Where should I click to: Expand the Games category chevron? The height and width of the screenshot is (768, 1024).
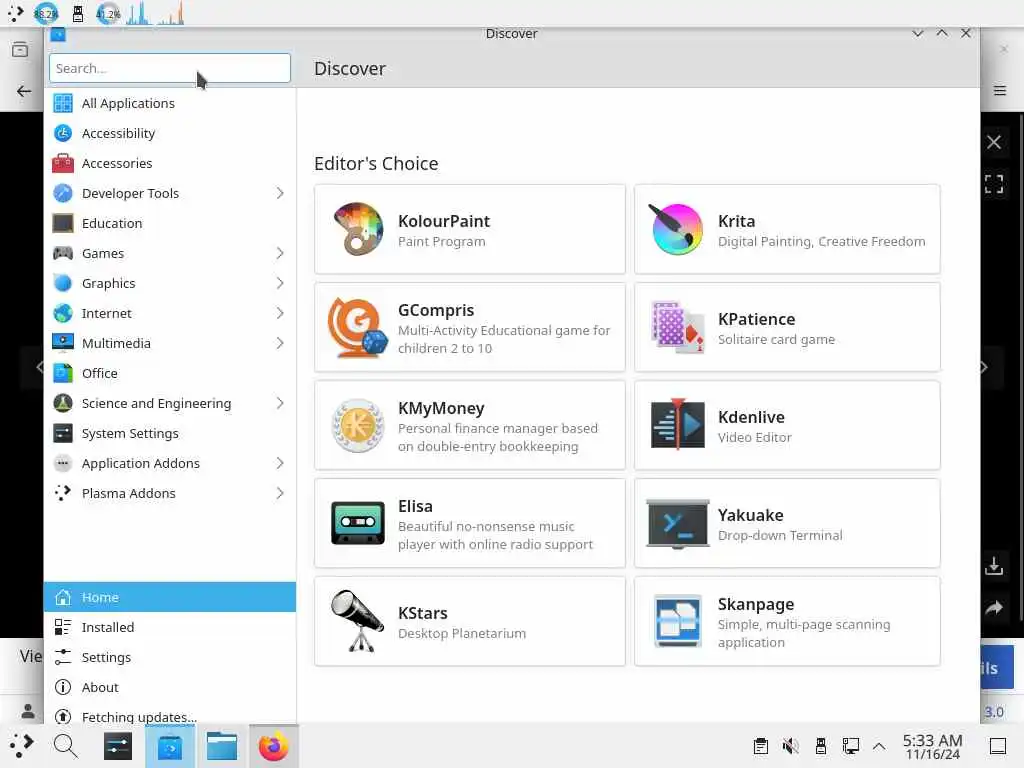[280, 253]
